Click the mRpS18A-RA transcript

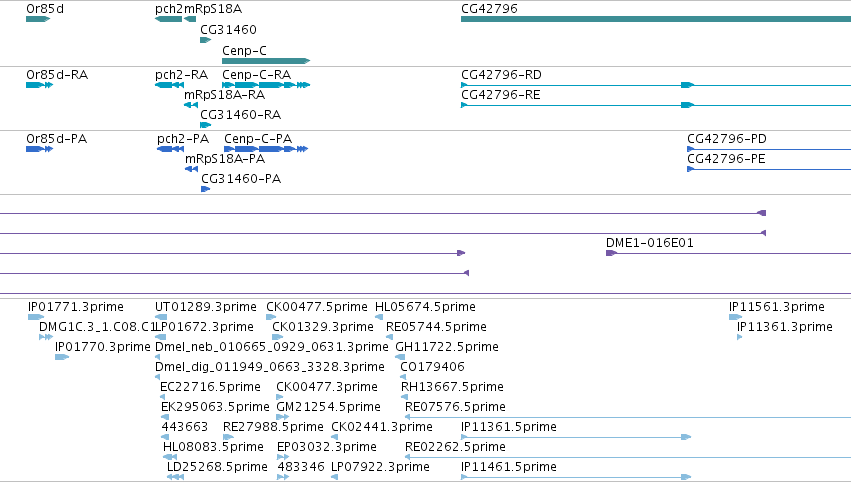tap(191, 105)
